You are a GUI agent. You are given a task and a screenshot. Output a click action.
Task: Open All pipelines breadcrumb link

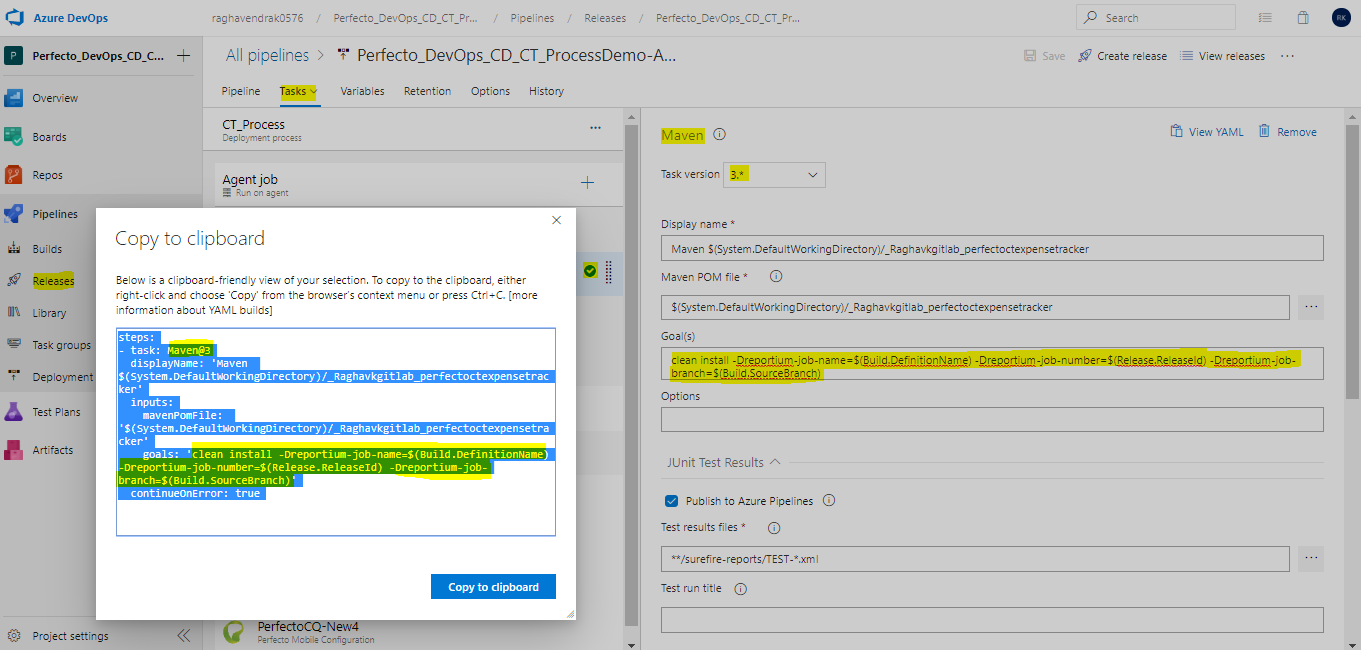268,56
